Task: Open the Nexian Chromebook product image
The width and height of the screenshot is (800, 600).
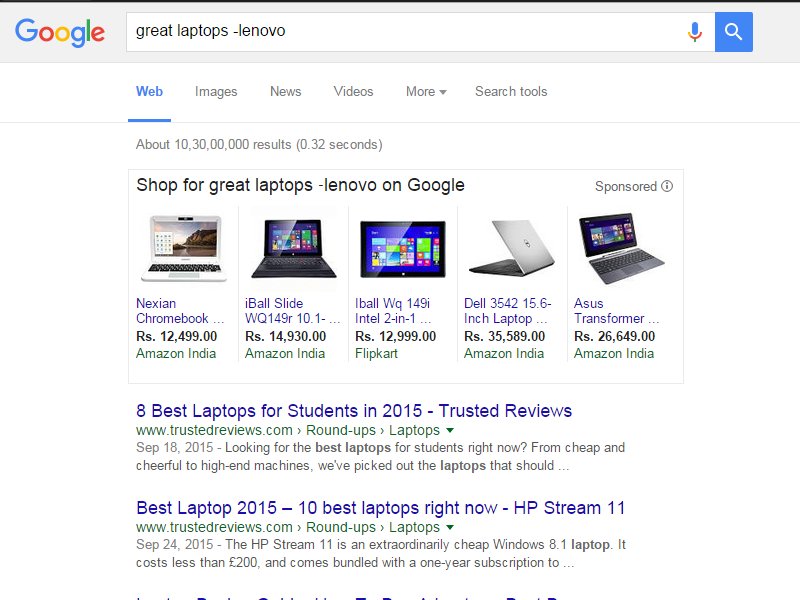Action: click(184, 248)
